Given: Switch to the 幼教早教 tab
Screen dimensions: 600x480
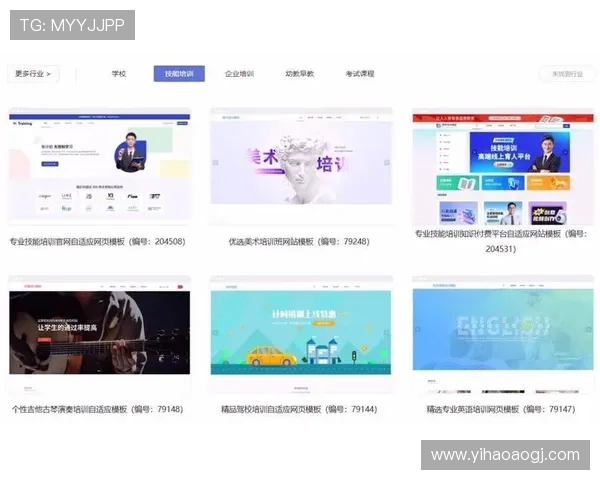Looking at the screenshot, I should (x=300, y=73).
